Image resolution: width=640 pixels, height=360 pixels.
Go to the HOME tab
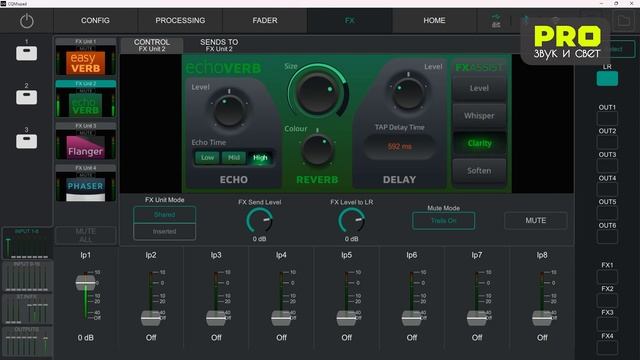(434, 20)
